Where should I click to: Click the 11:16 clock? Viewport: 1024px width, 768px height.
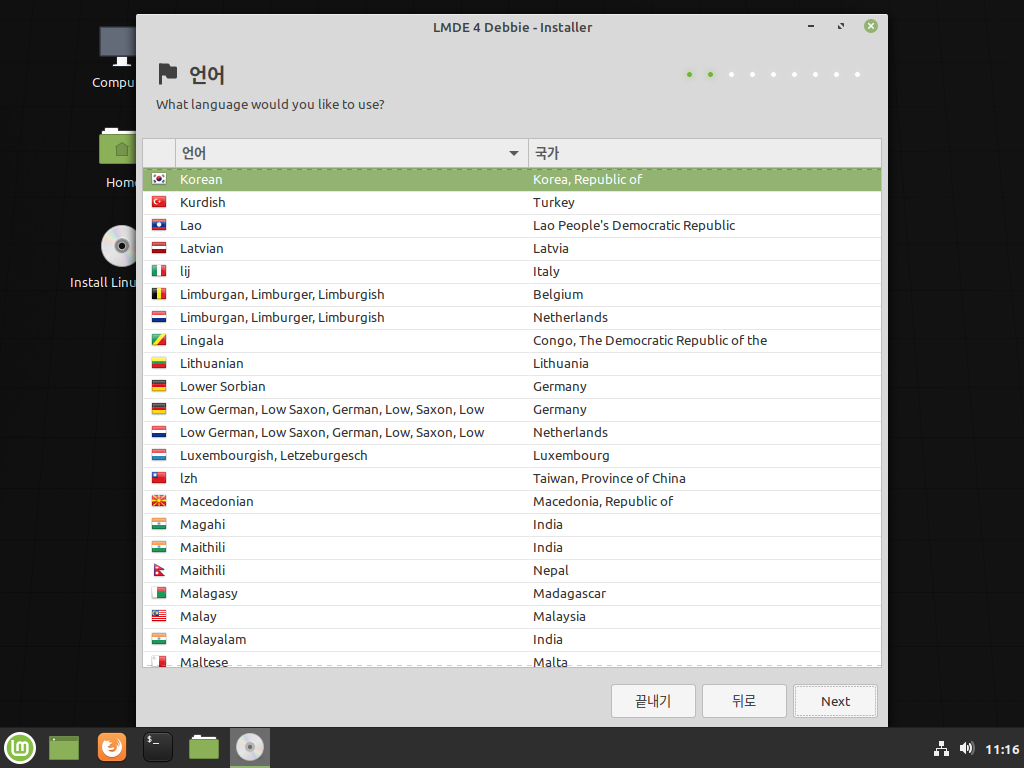pos(1002,749)
